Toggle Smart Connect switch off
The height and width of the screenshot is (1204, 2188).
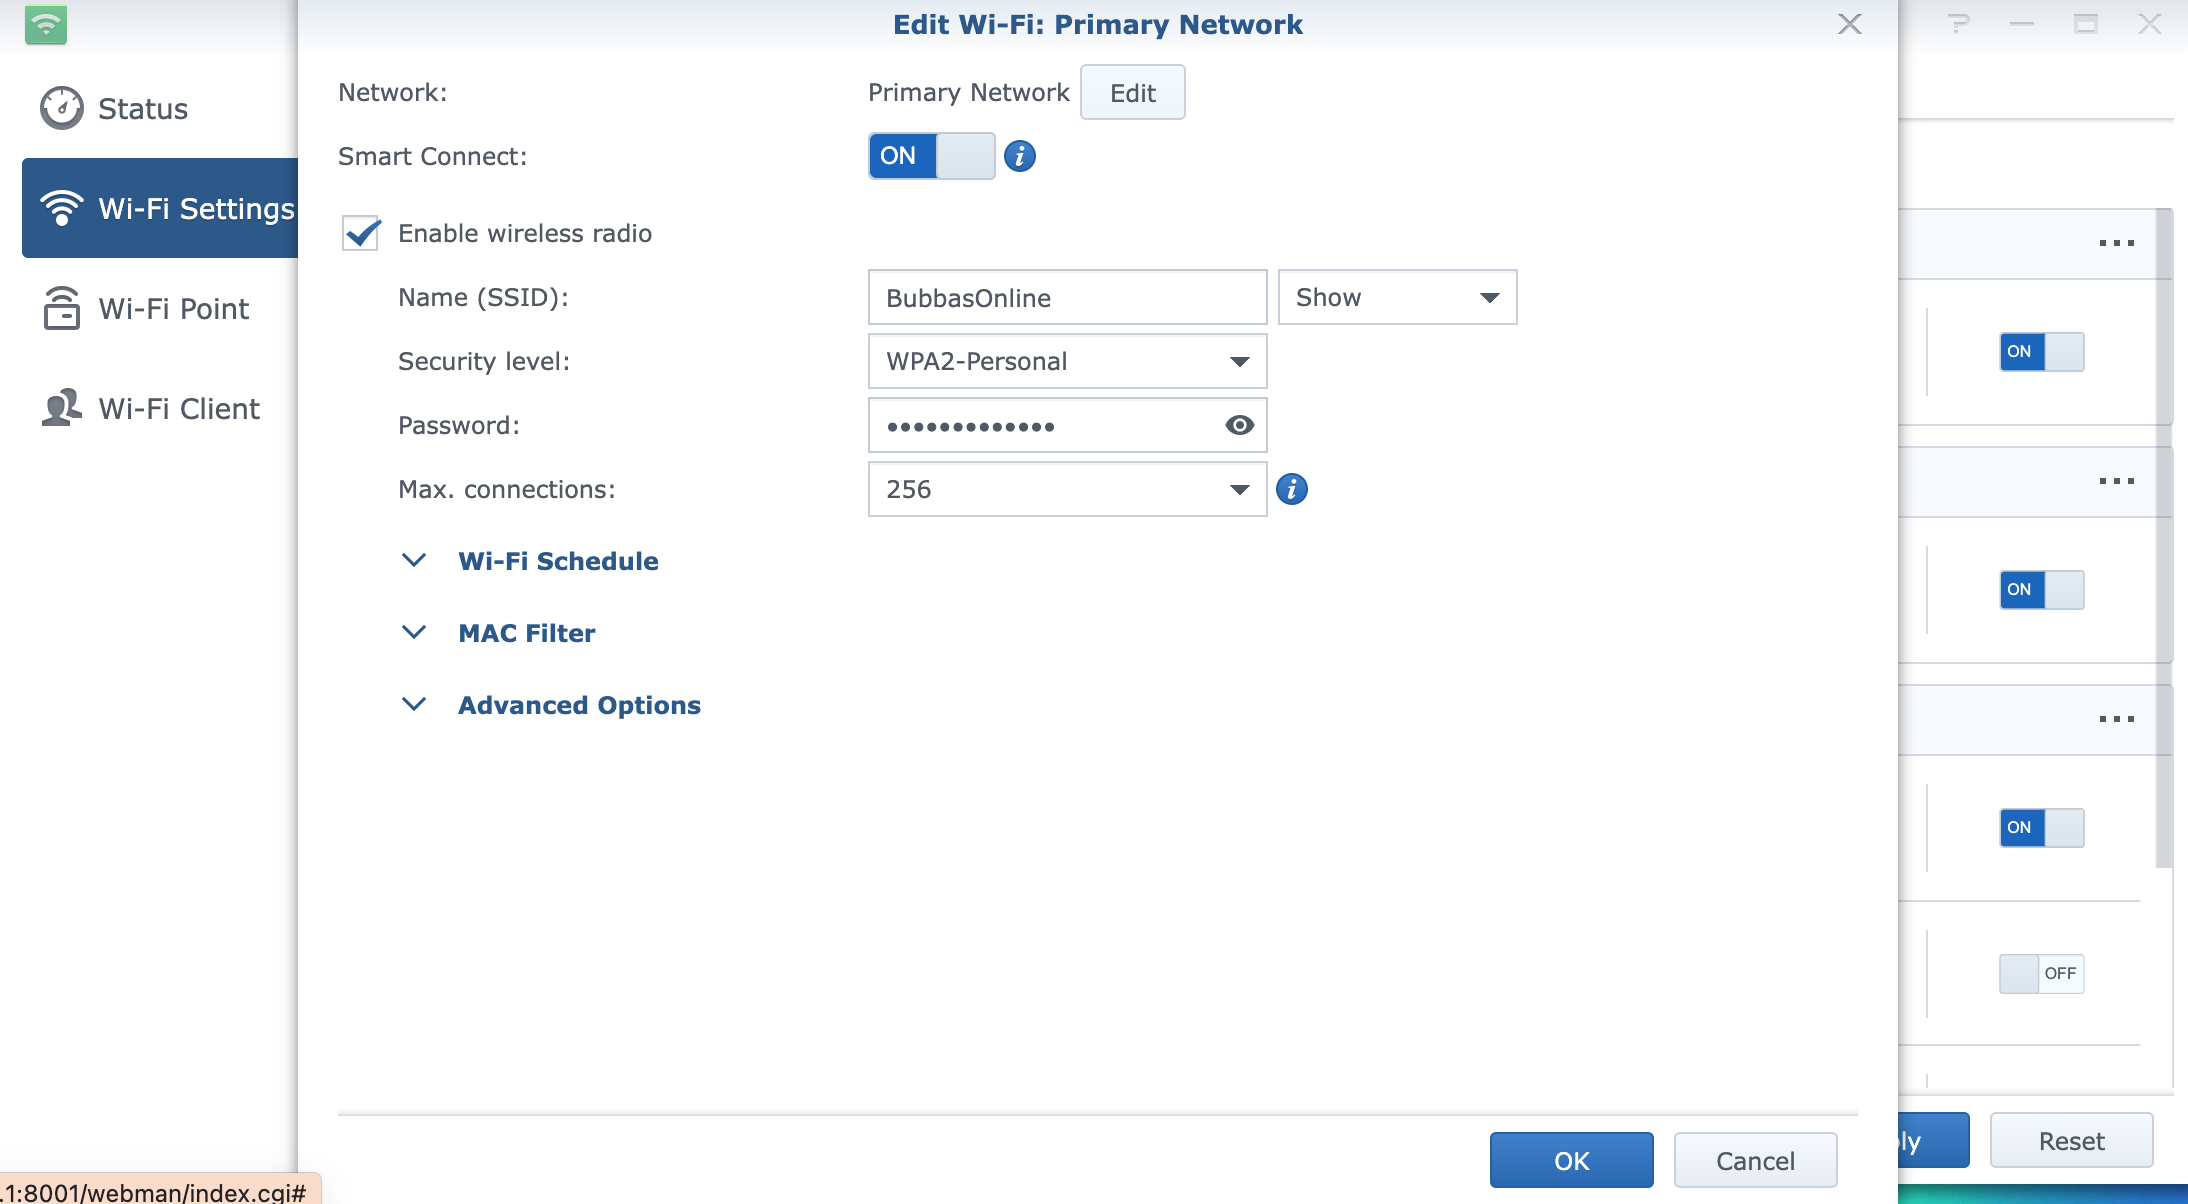click(x=931, y=156)
